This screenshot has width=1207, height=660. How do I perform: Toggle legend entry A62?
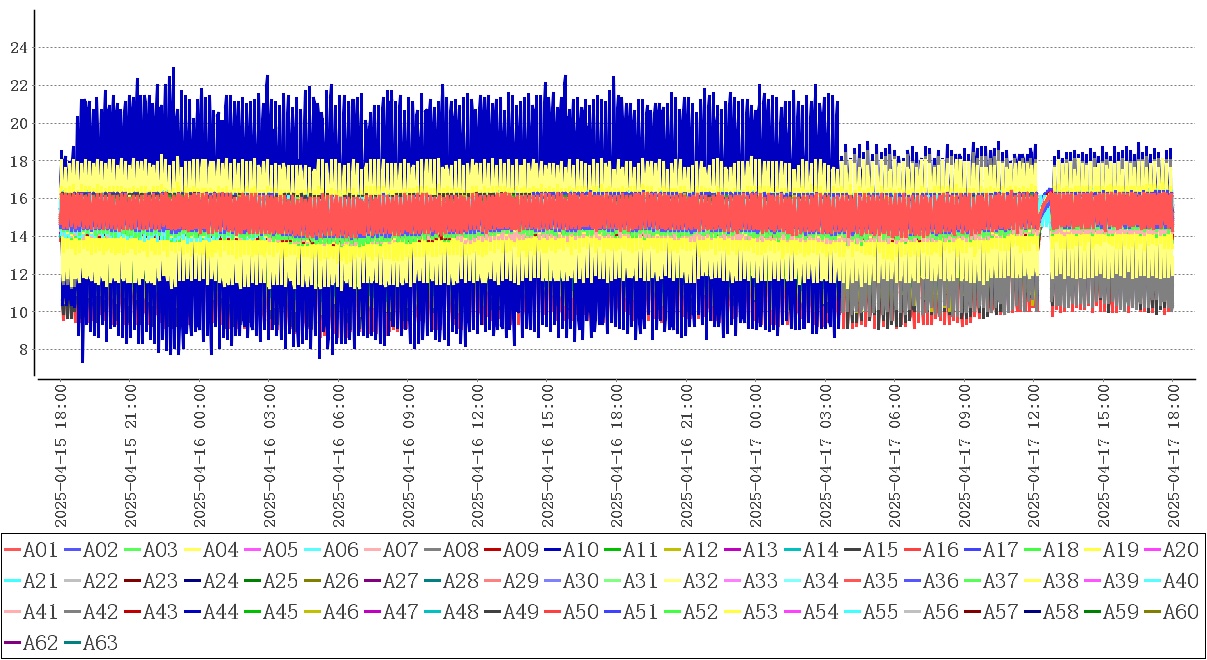[x=30, y=644]
